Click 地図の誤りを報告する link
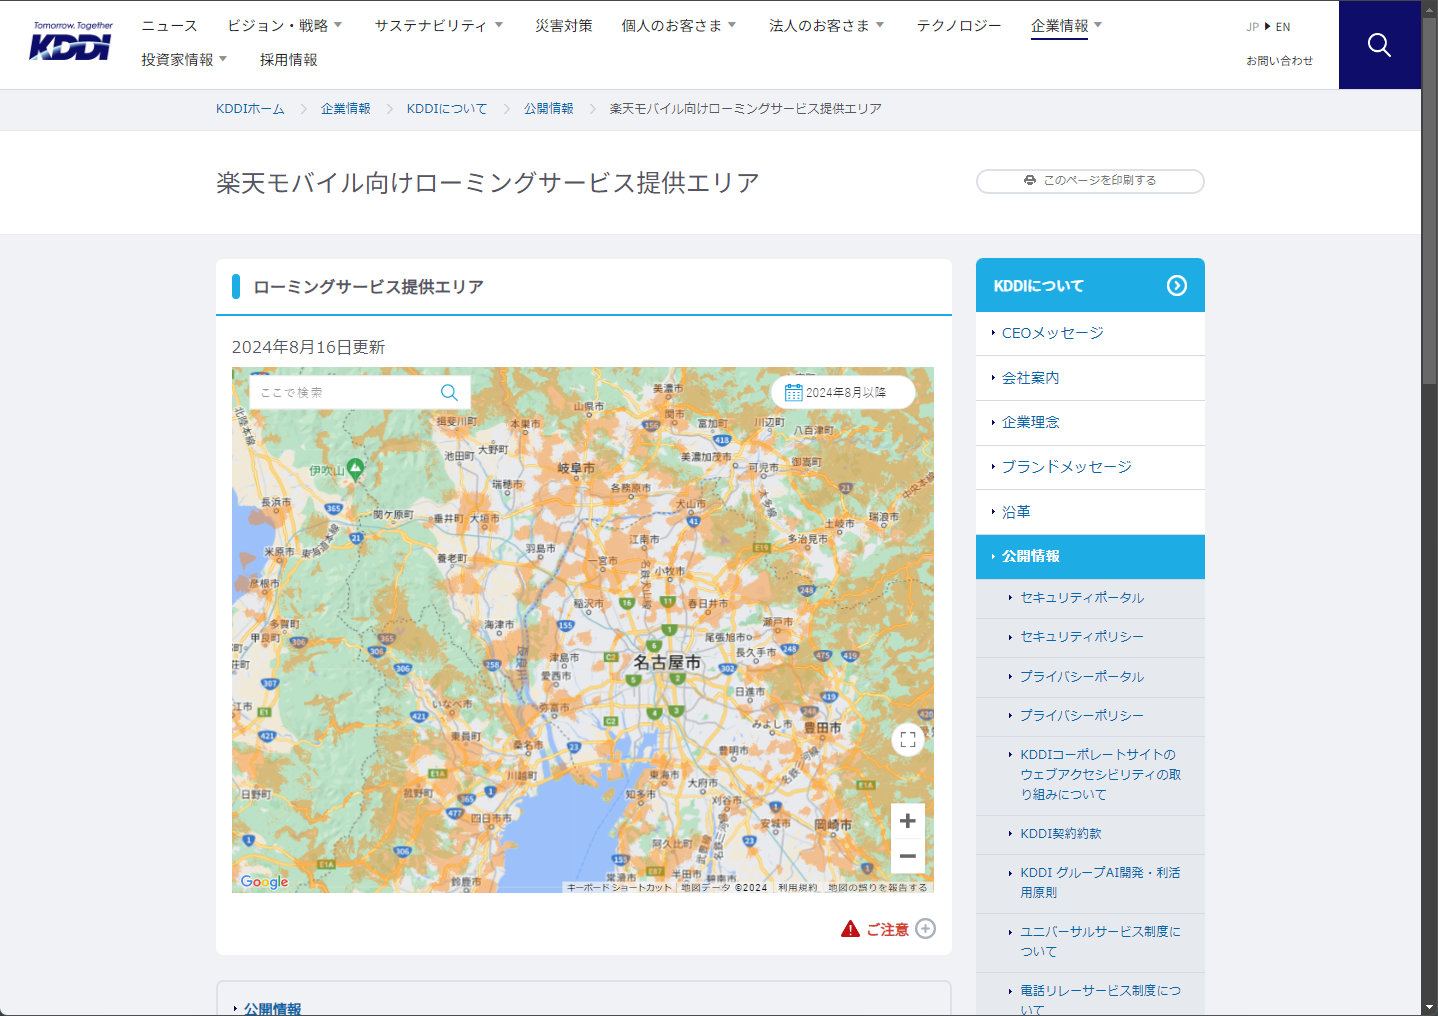Screen dimensions: 1438x1016 coord(877,887)
